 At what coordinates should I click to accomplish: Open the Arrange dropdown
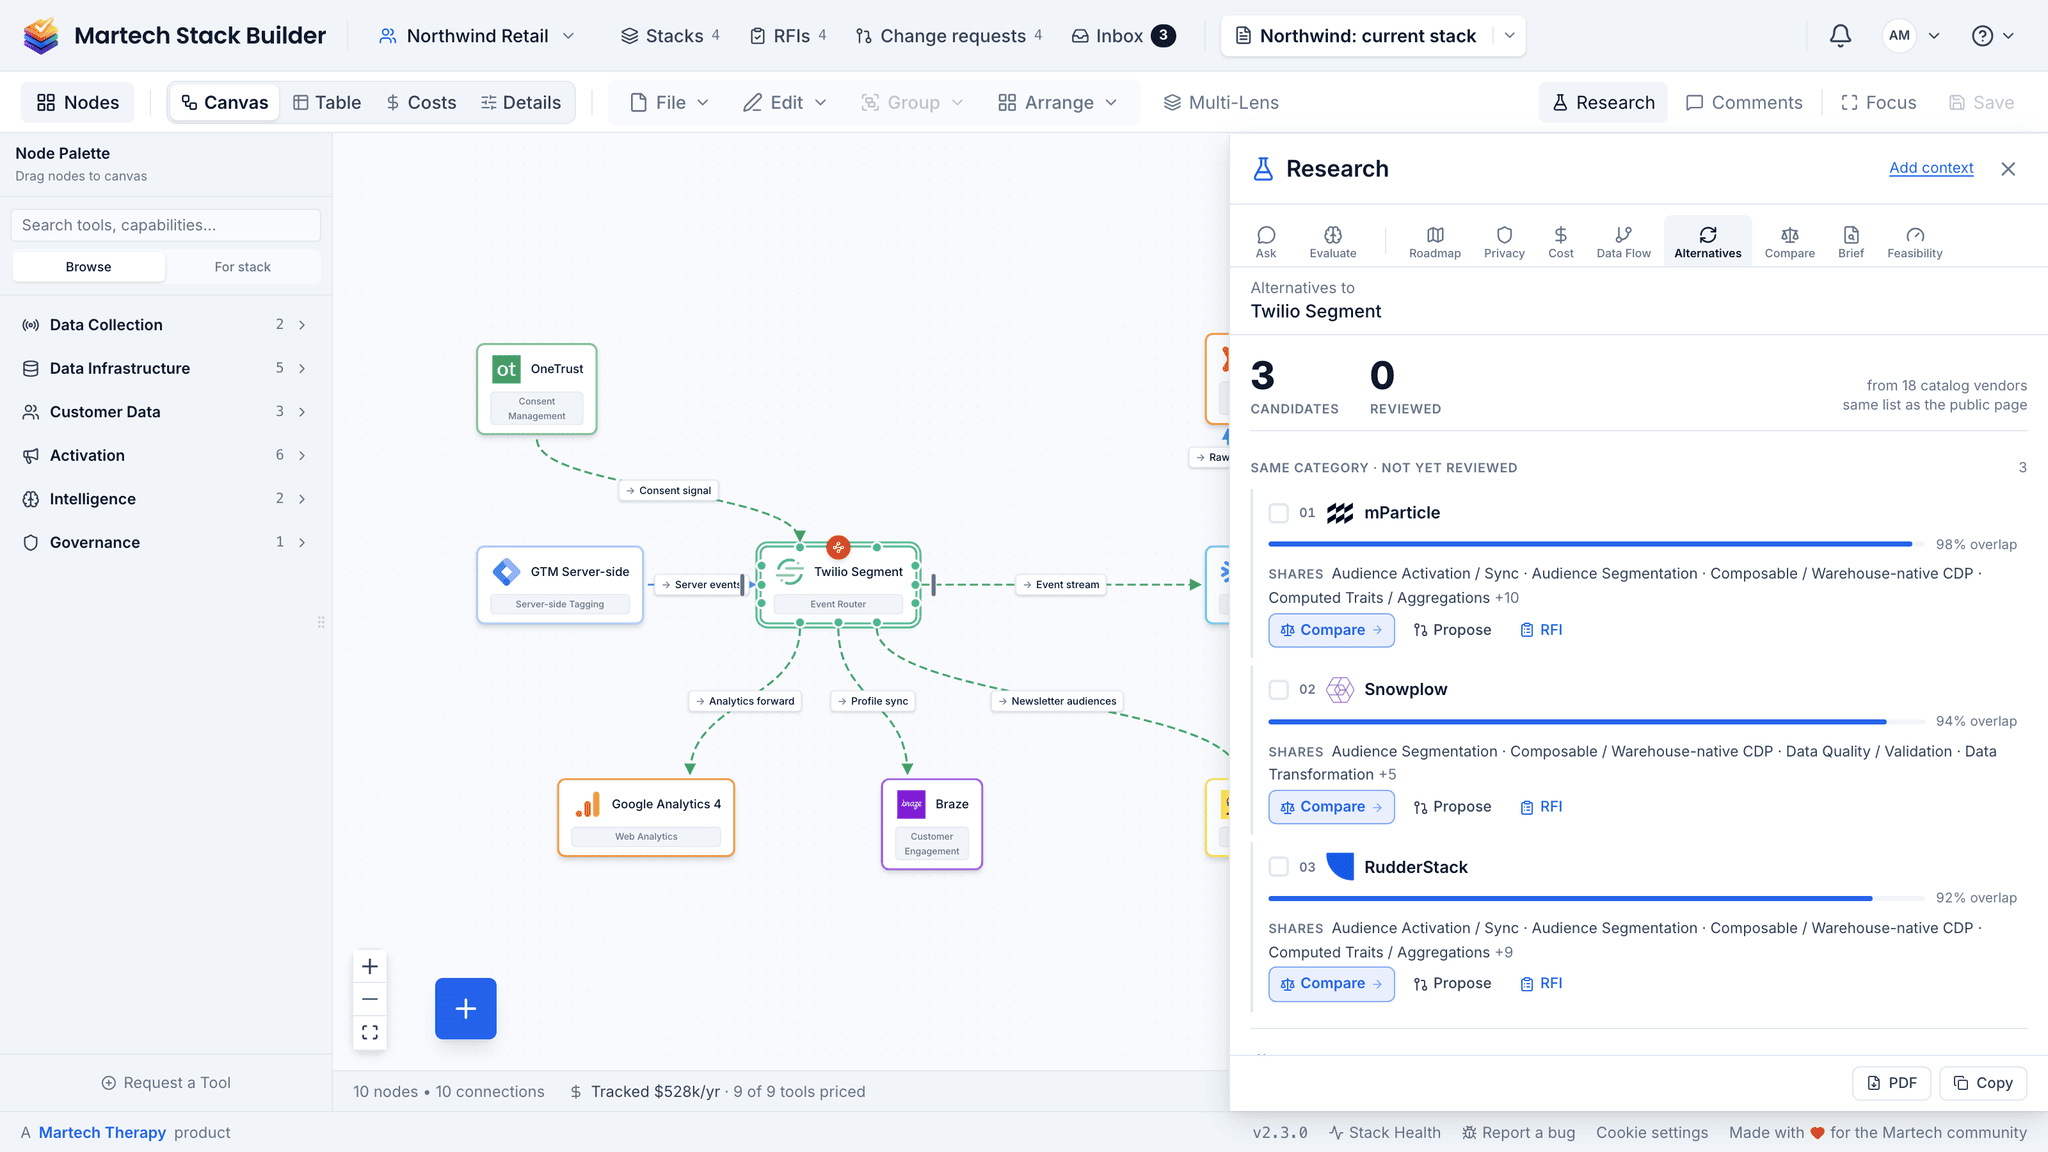[x=1057, y=103]
